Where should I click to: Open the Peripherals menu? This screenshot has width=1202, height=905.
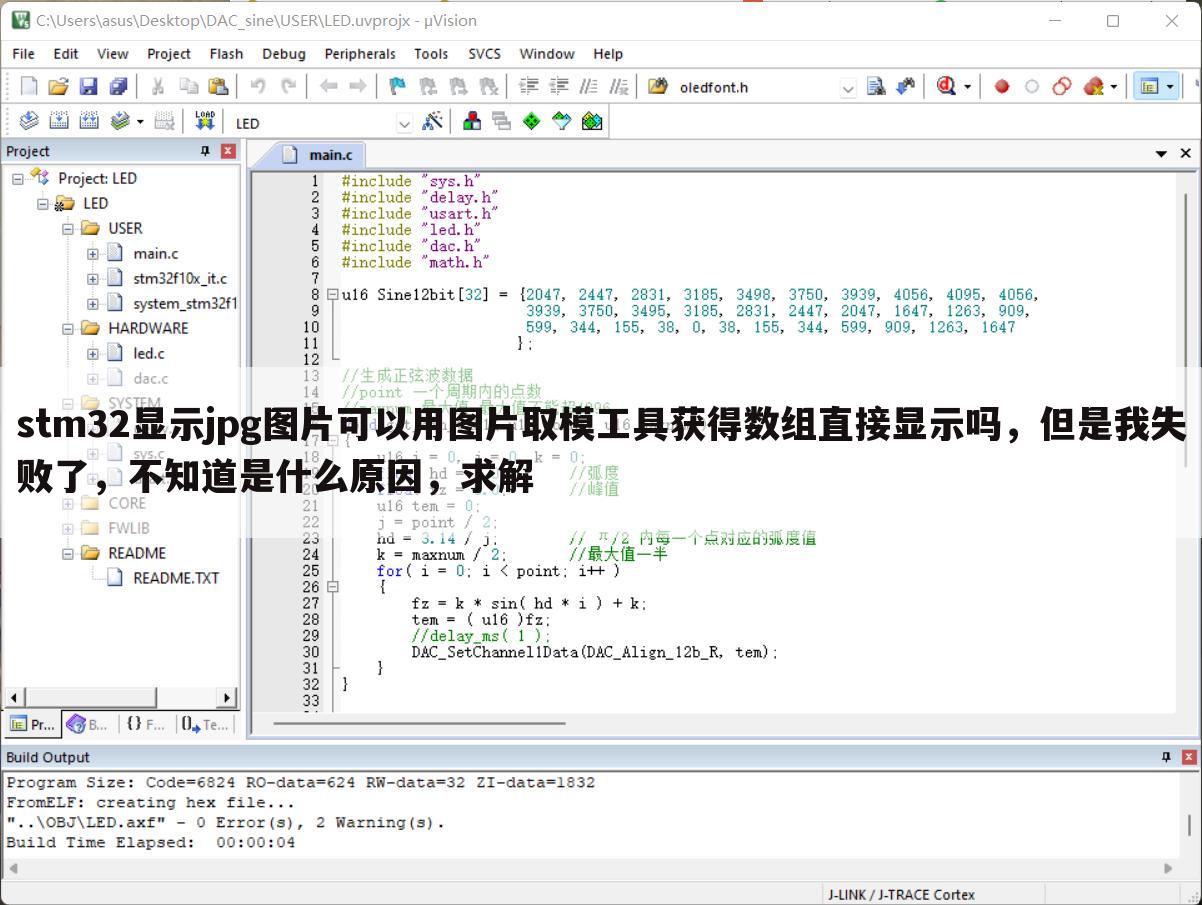click(360, 54)
